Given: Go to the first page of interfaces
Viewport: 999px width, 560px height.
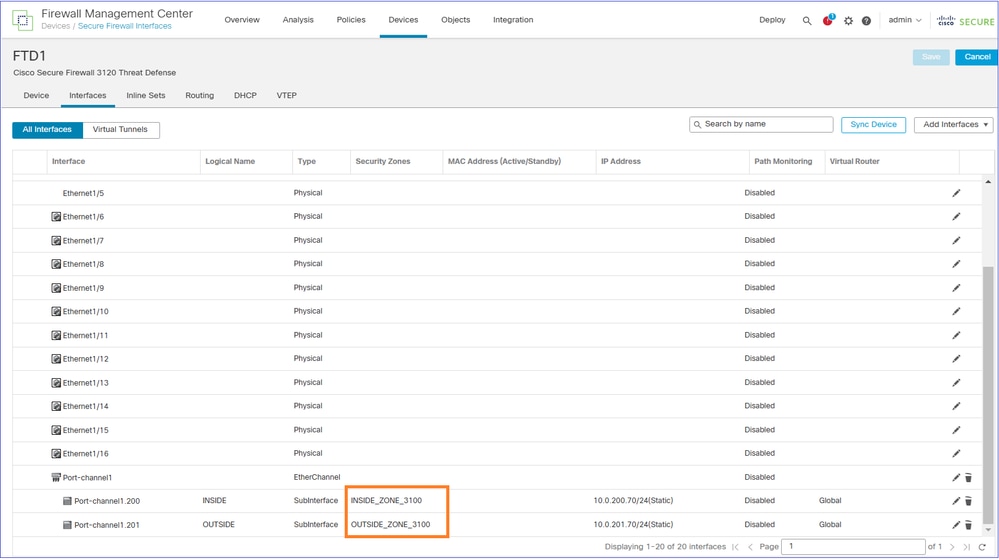Looking at the screenshot, I should pyautogui.click(x=735, y=547).
